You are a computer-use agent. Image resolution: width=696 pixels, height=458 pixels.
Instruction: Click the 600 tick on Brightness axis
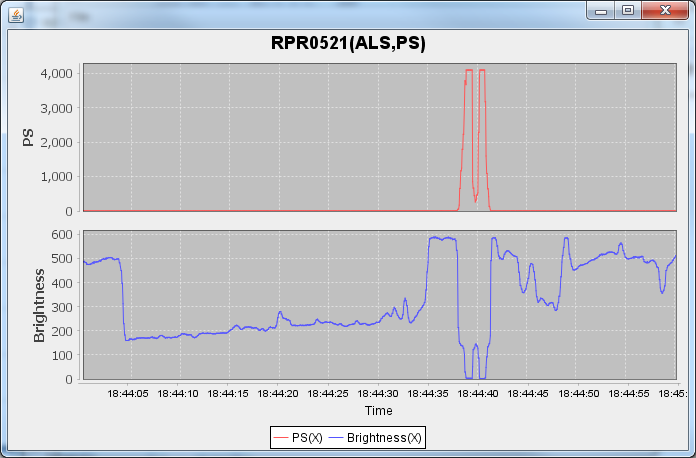tap(62, 234)
